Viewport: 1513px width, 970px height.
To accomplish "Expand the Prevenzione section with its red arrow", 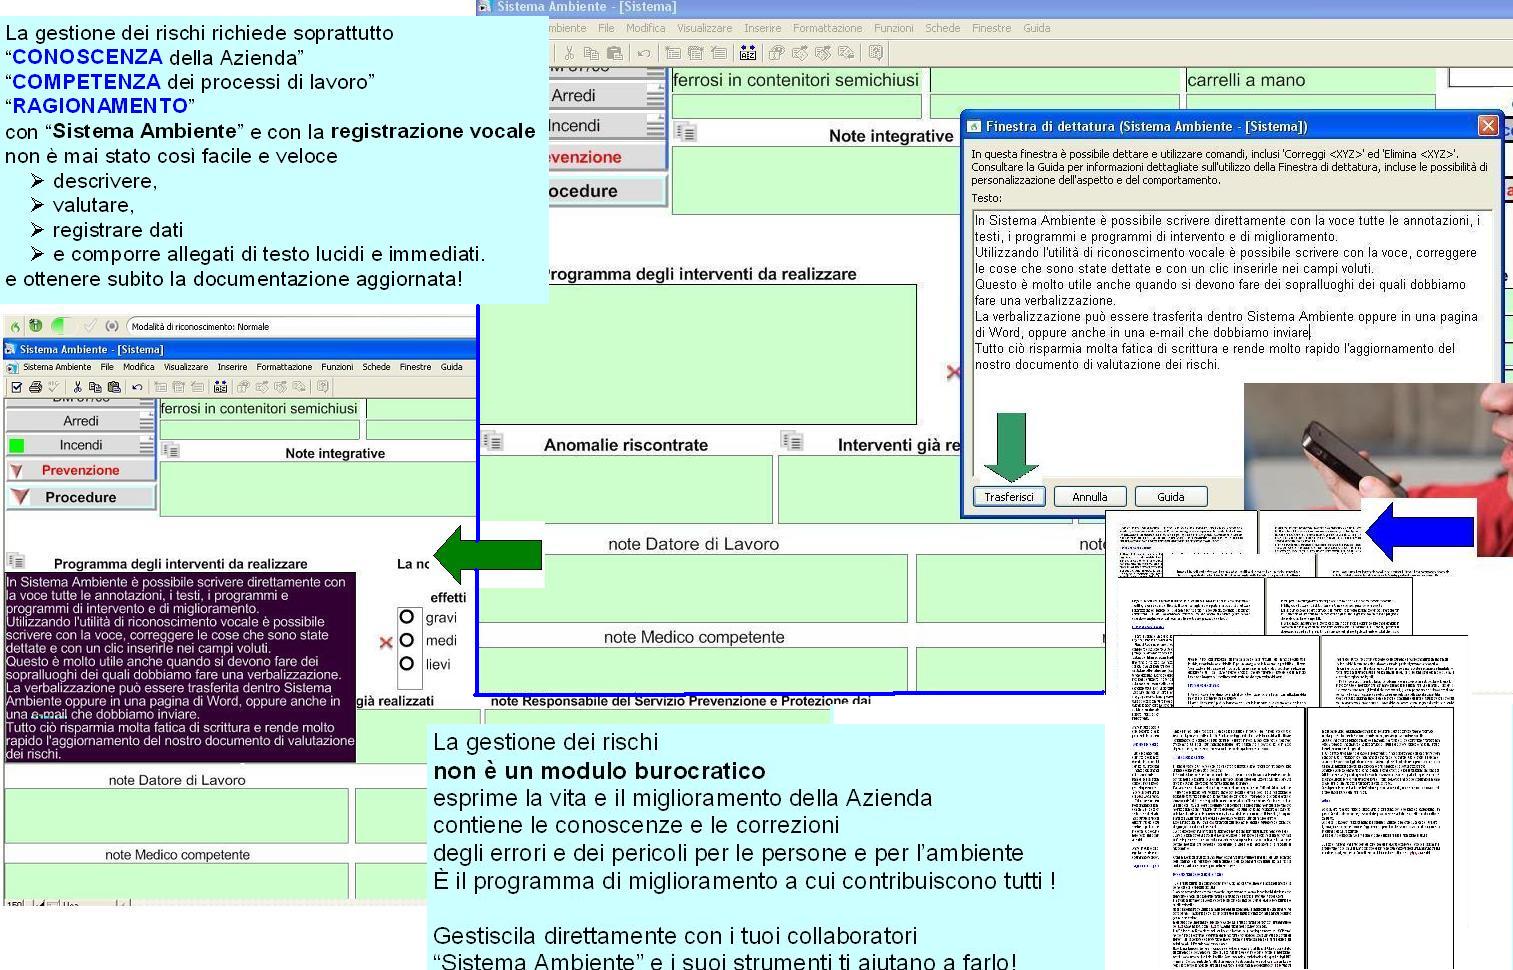I will click(x=15, y=469).
